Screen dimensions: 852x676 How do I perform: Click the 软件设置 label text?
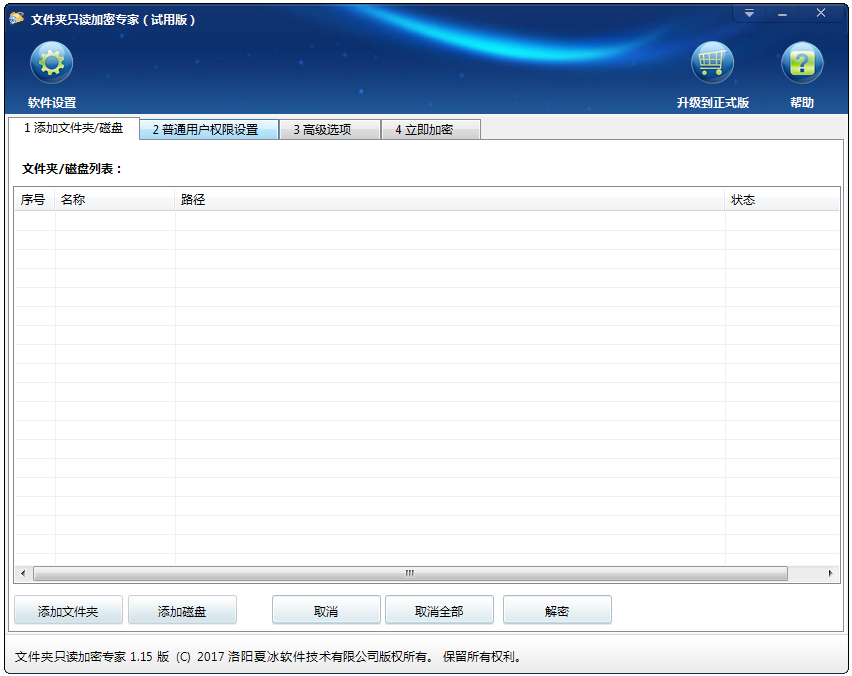(52, 103)
